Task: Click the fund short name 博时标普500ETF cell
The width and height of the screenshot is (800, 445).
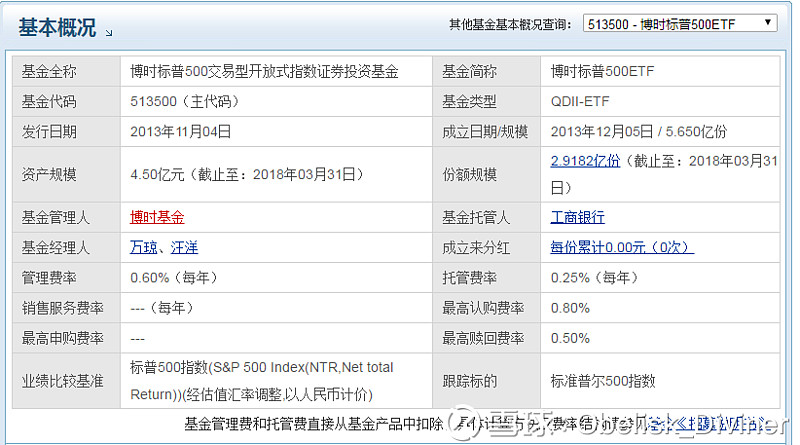Action: pos(660,71)
